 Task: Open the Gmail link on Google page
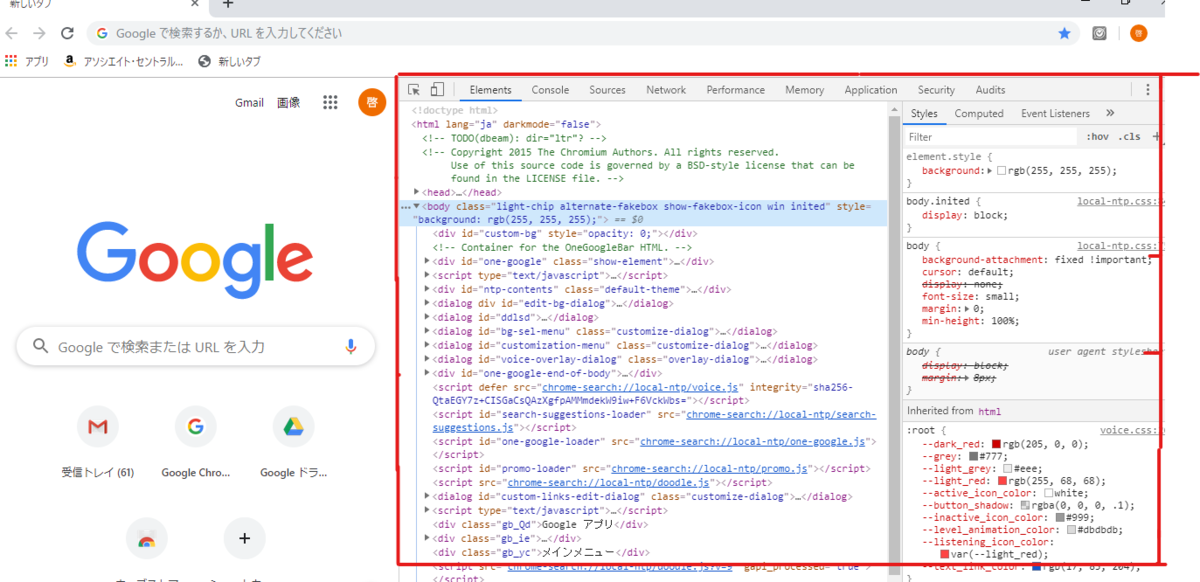(249, 102)
